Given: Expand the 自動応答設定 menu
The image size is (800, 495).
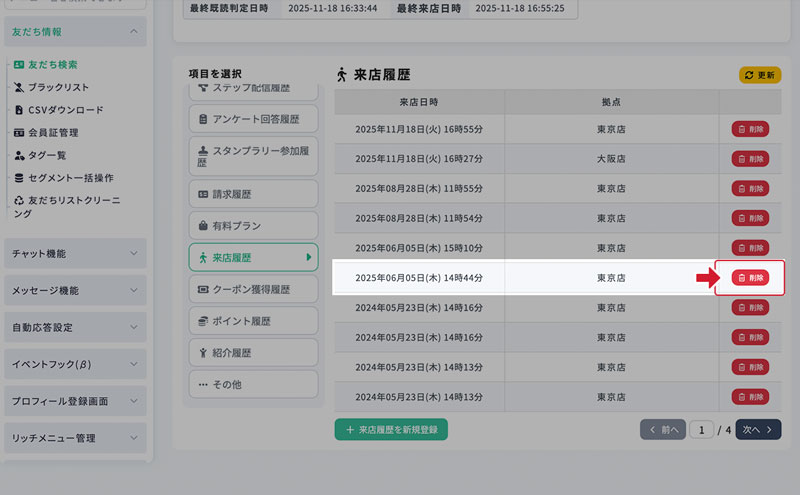Looking at the screenshot, I should click(75, 327).
